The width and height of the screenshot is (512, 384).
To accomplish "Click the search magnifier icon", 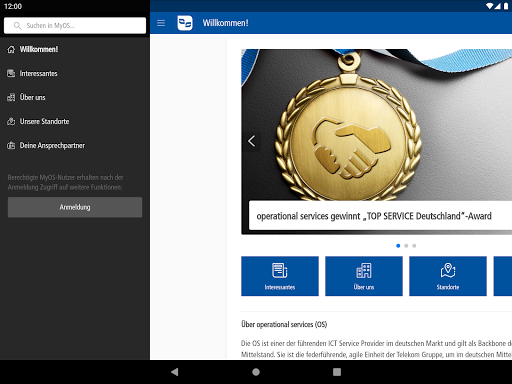I will (x=17, y=26).
